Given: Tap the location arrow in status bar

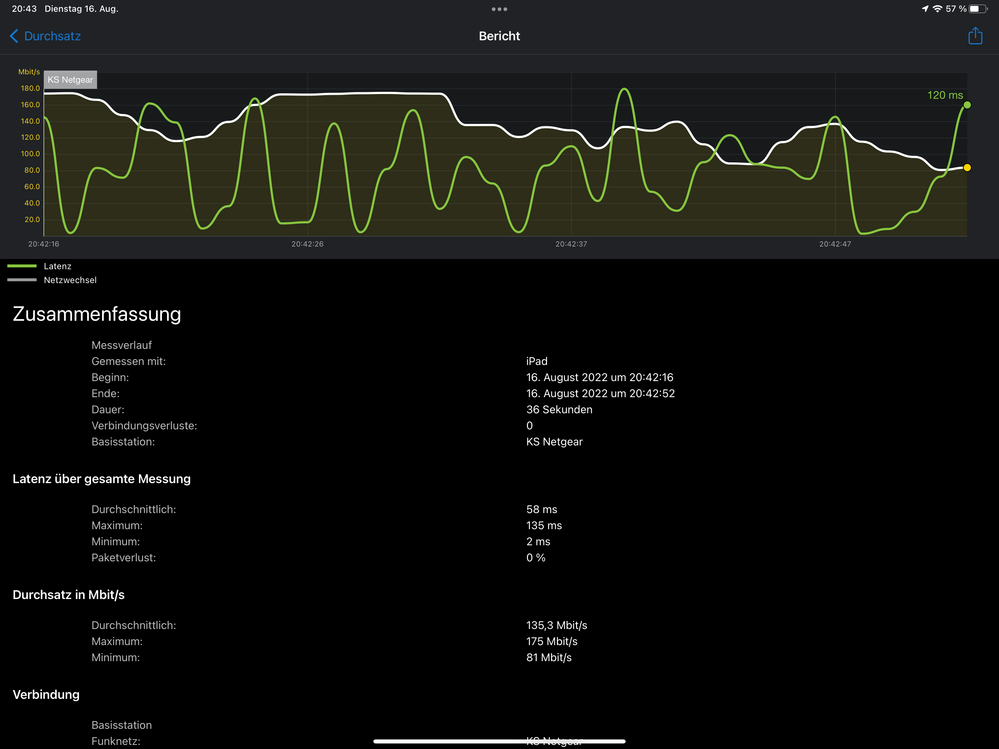Looking at the screenshot, I should click(x=923, y=9).
